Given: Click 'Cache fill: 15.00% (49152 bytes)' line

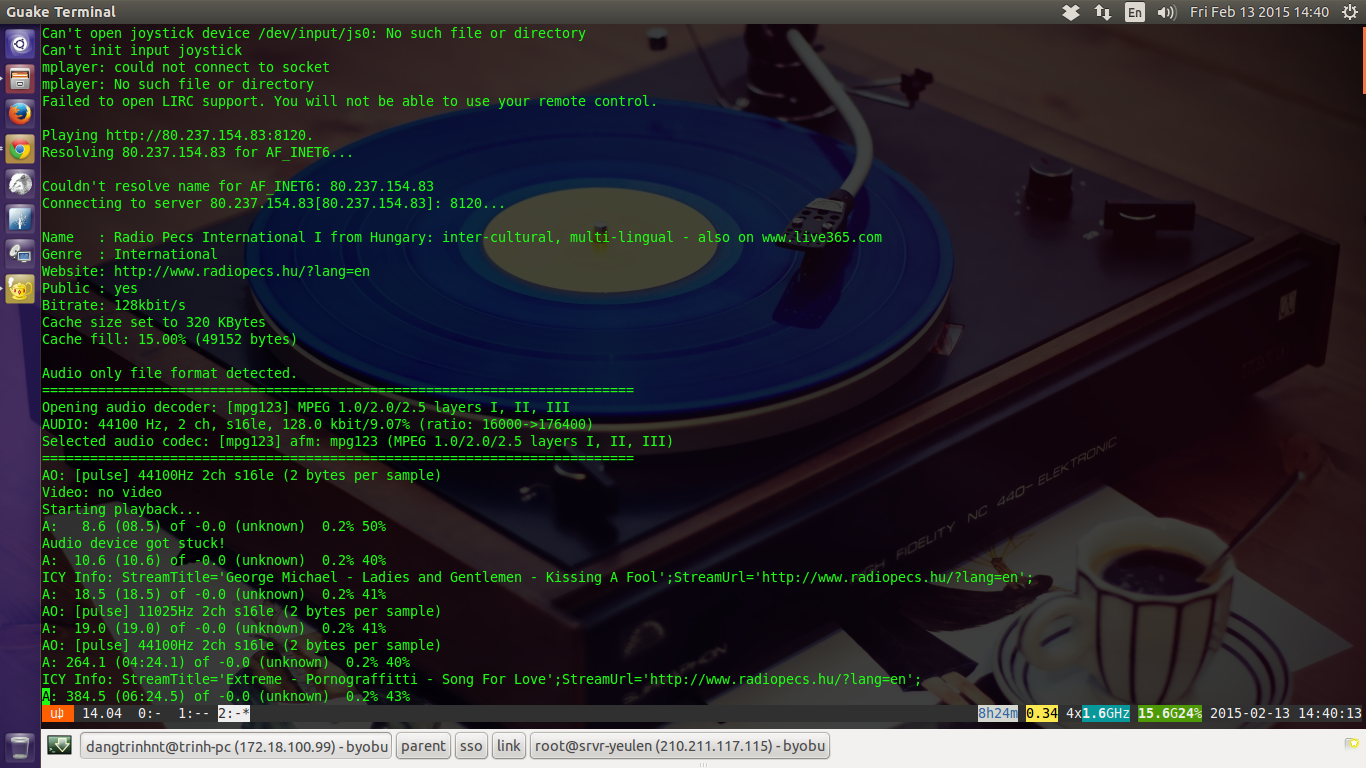Looking at the screenshot, I should 170,339.
